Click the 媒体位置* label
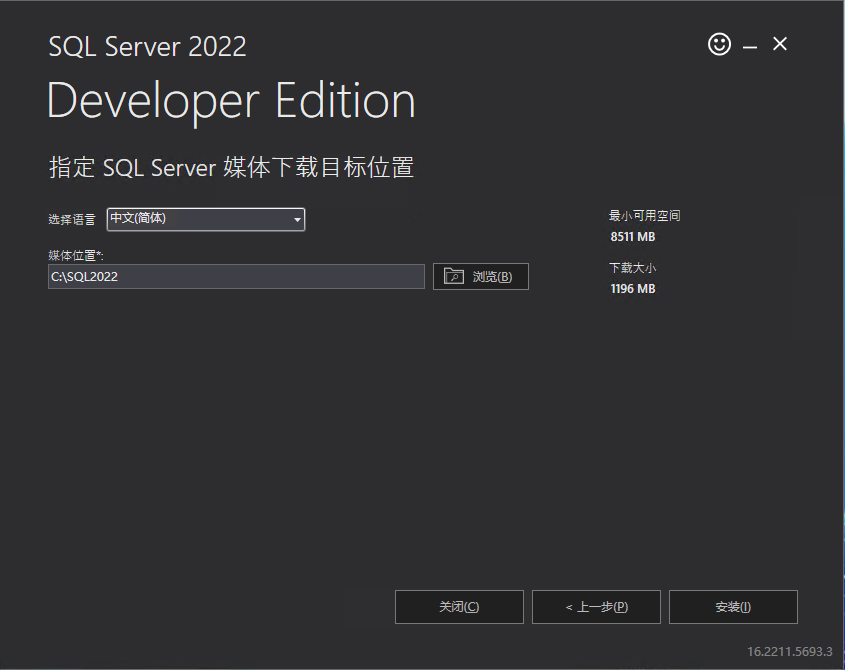 click(x=75, y=255)
